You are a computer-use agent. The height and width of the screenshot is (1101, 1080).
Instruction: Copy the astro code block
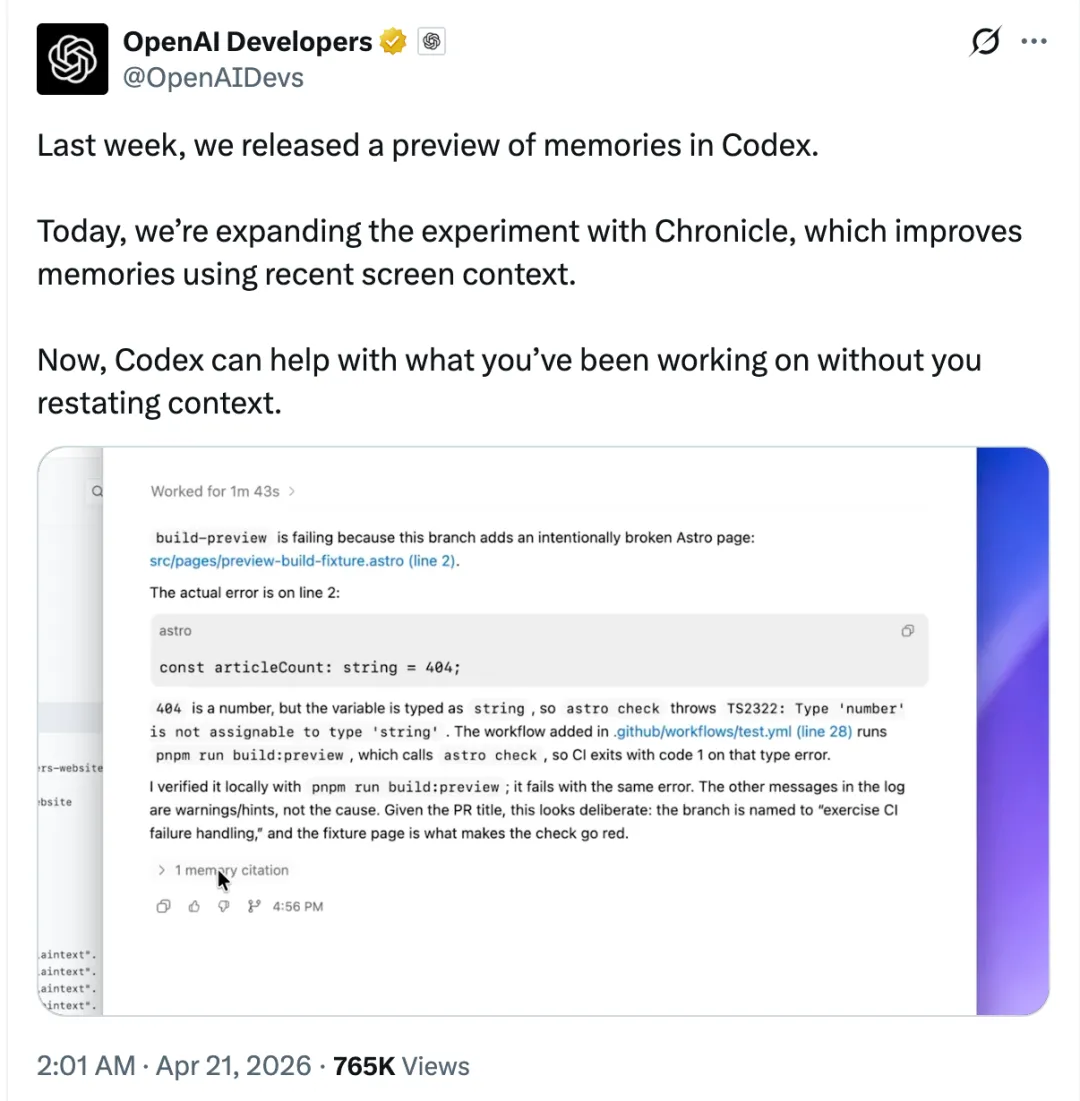907,631
